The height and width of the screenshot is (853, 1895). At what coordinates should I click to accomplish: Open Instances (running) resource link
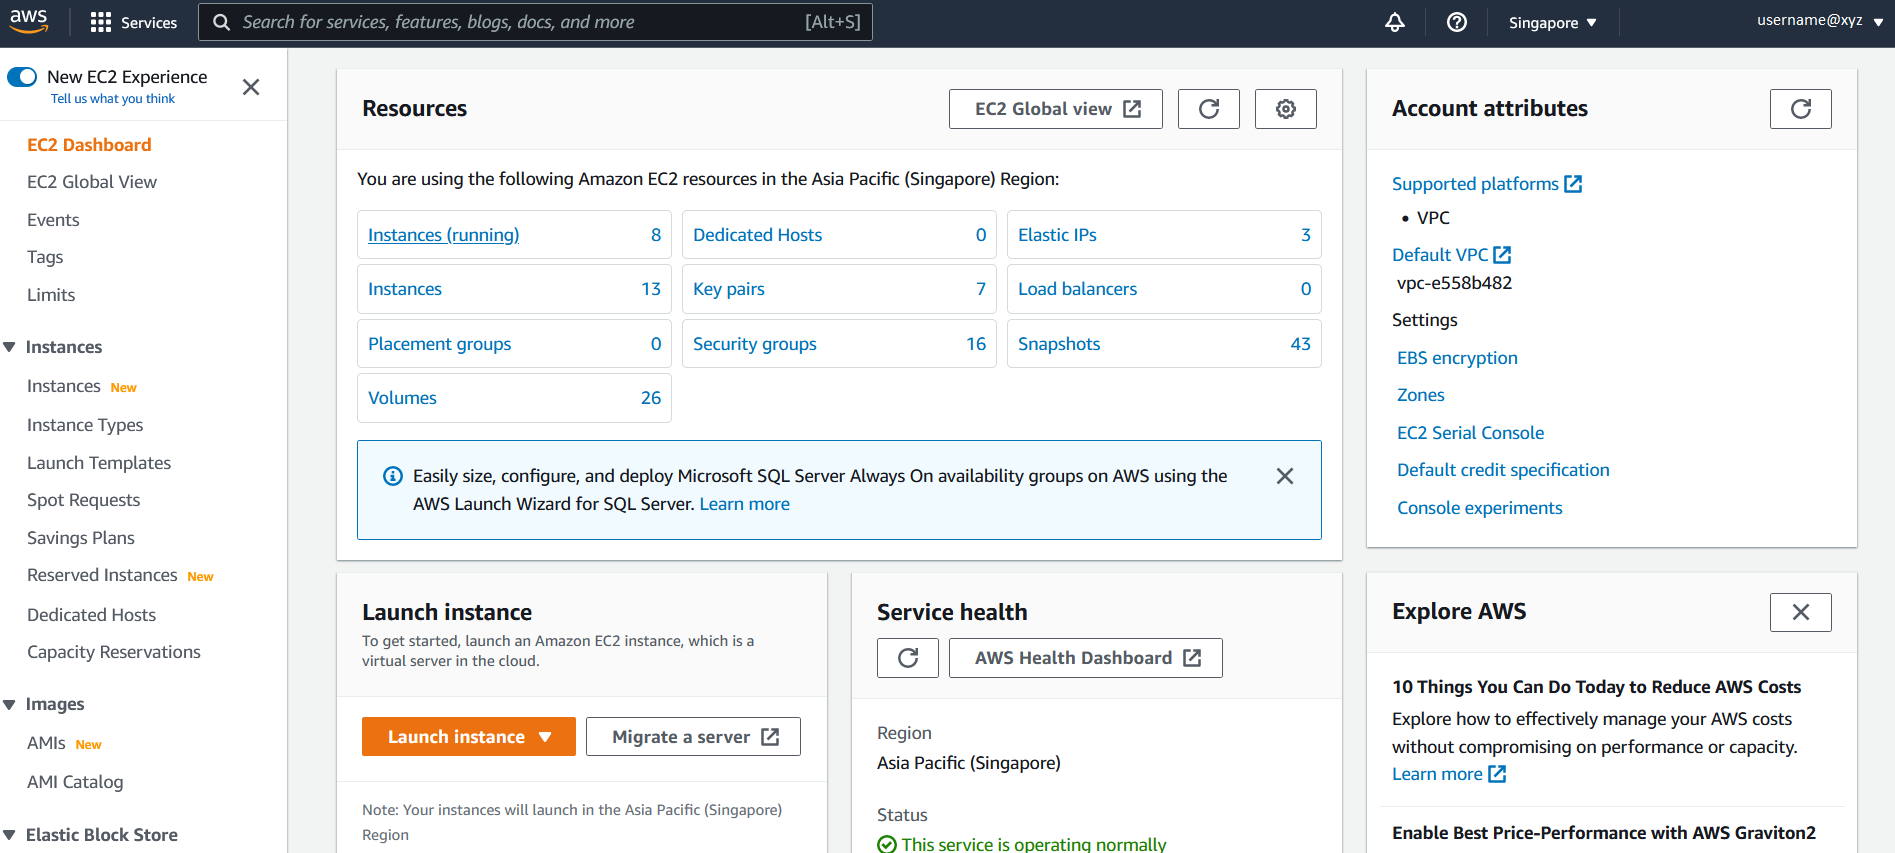point(443,235)
